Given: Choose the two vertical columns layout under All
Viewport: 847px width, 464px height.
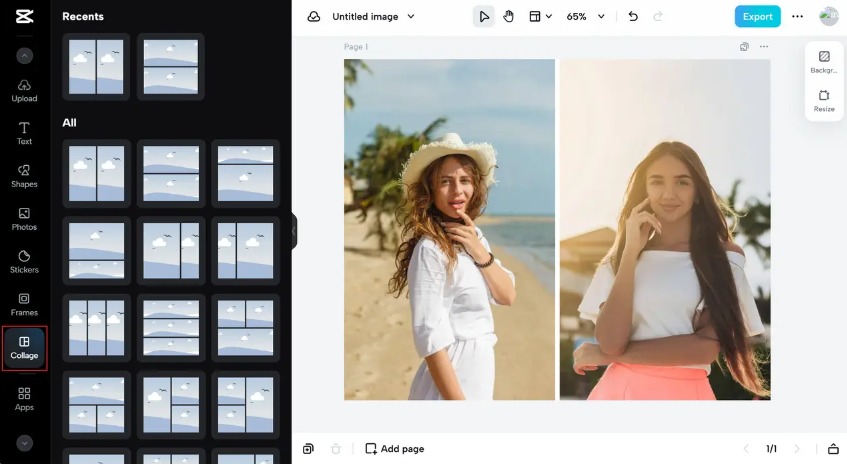Looking at the screenshot, I should pos(96,173).
